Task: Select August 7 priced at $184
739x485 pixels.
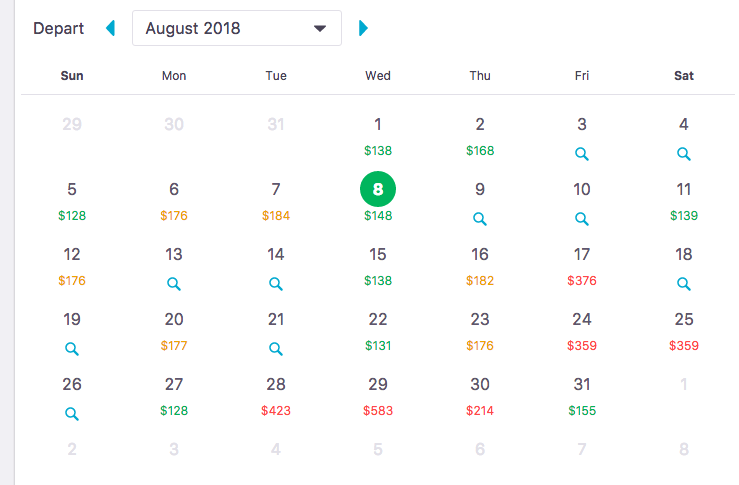Action: pos(276,201)
